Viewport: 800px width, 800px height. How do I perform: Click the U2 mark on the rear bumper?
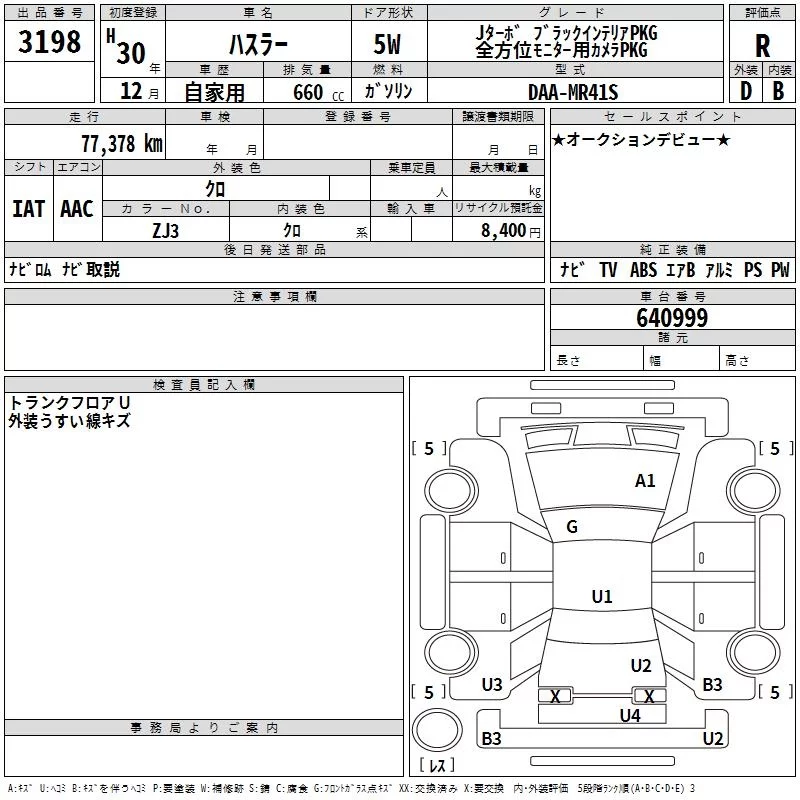pos(712,738)
